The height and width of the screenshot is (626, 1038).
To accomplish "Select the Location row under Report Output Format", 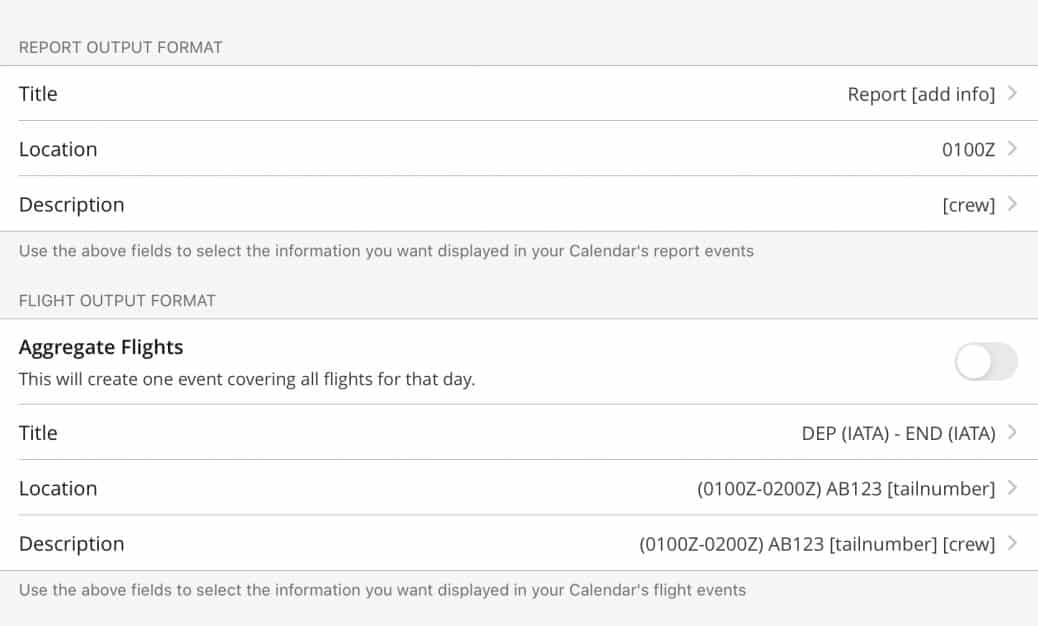I will click(58, 149).
